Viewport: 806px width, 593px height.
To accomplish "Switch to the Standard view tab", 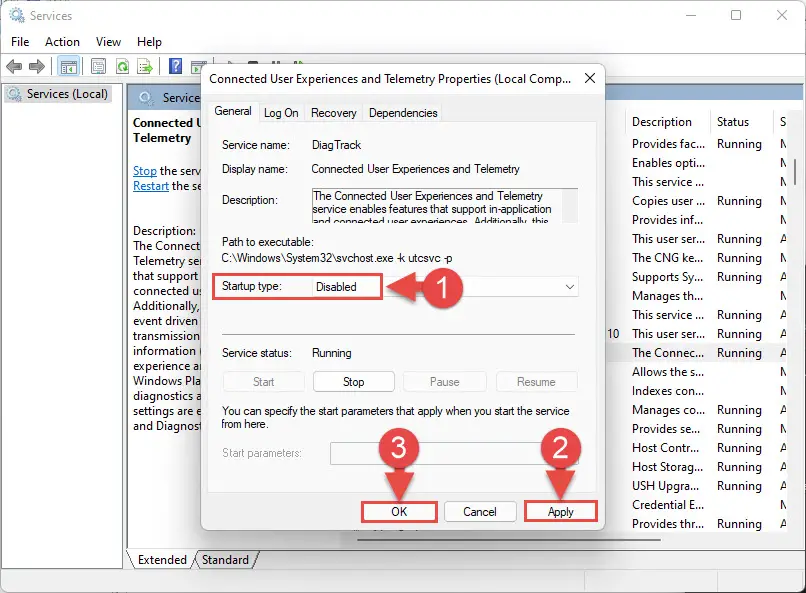I will [x=226, y=560].
